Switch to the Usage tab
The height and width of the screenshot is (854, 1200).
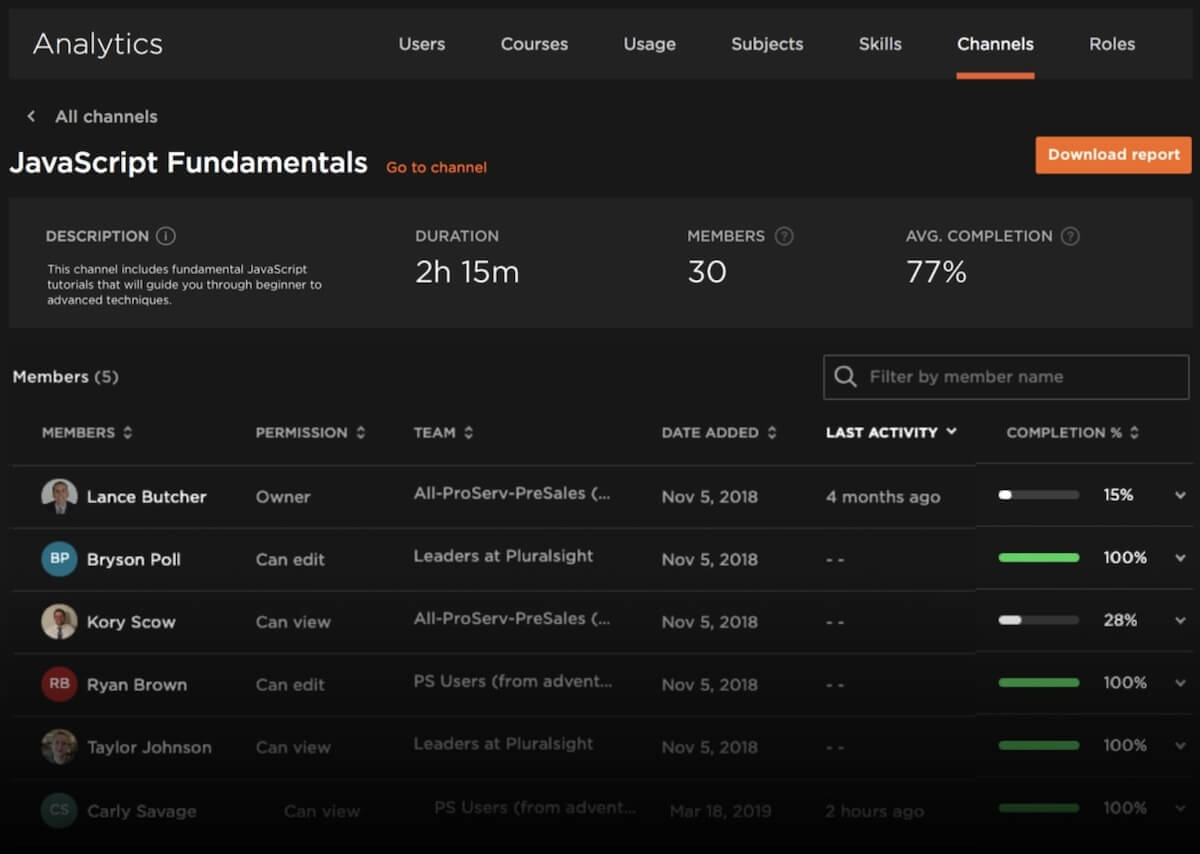649,44
